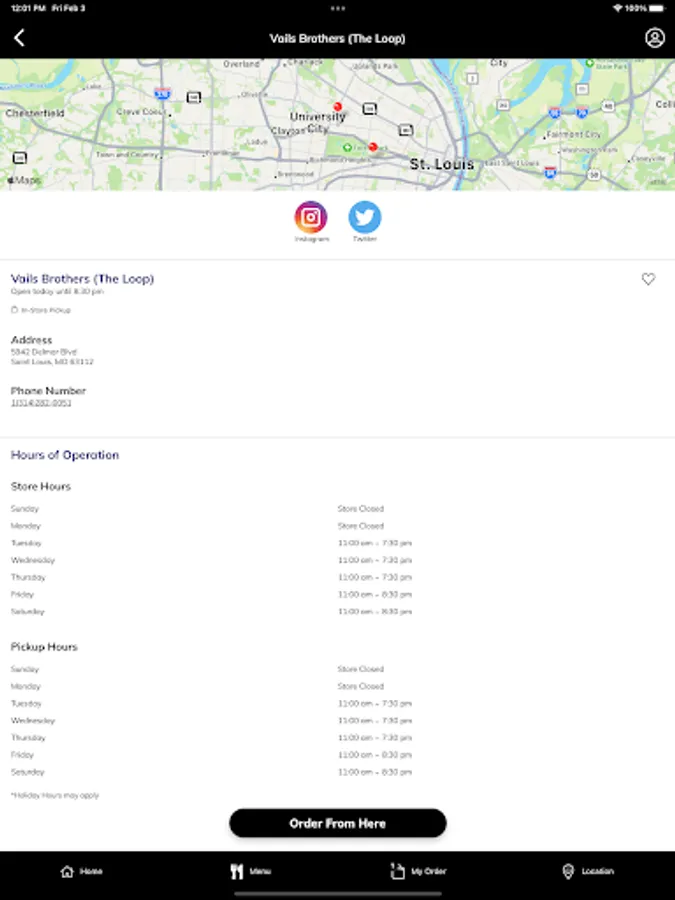
Task: Go back using the back arrow
Action: tap(20, 38)
